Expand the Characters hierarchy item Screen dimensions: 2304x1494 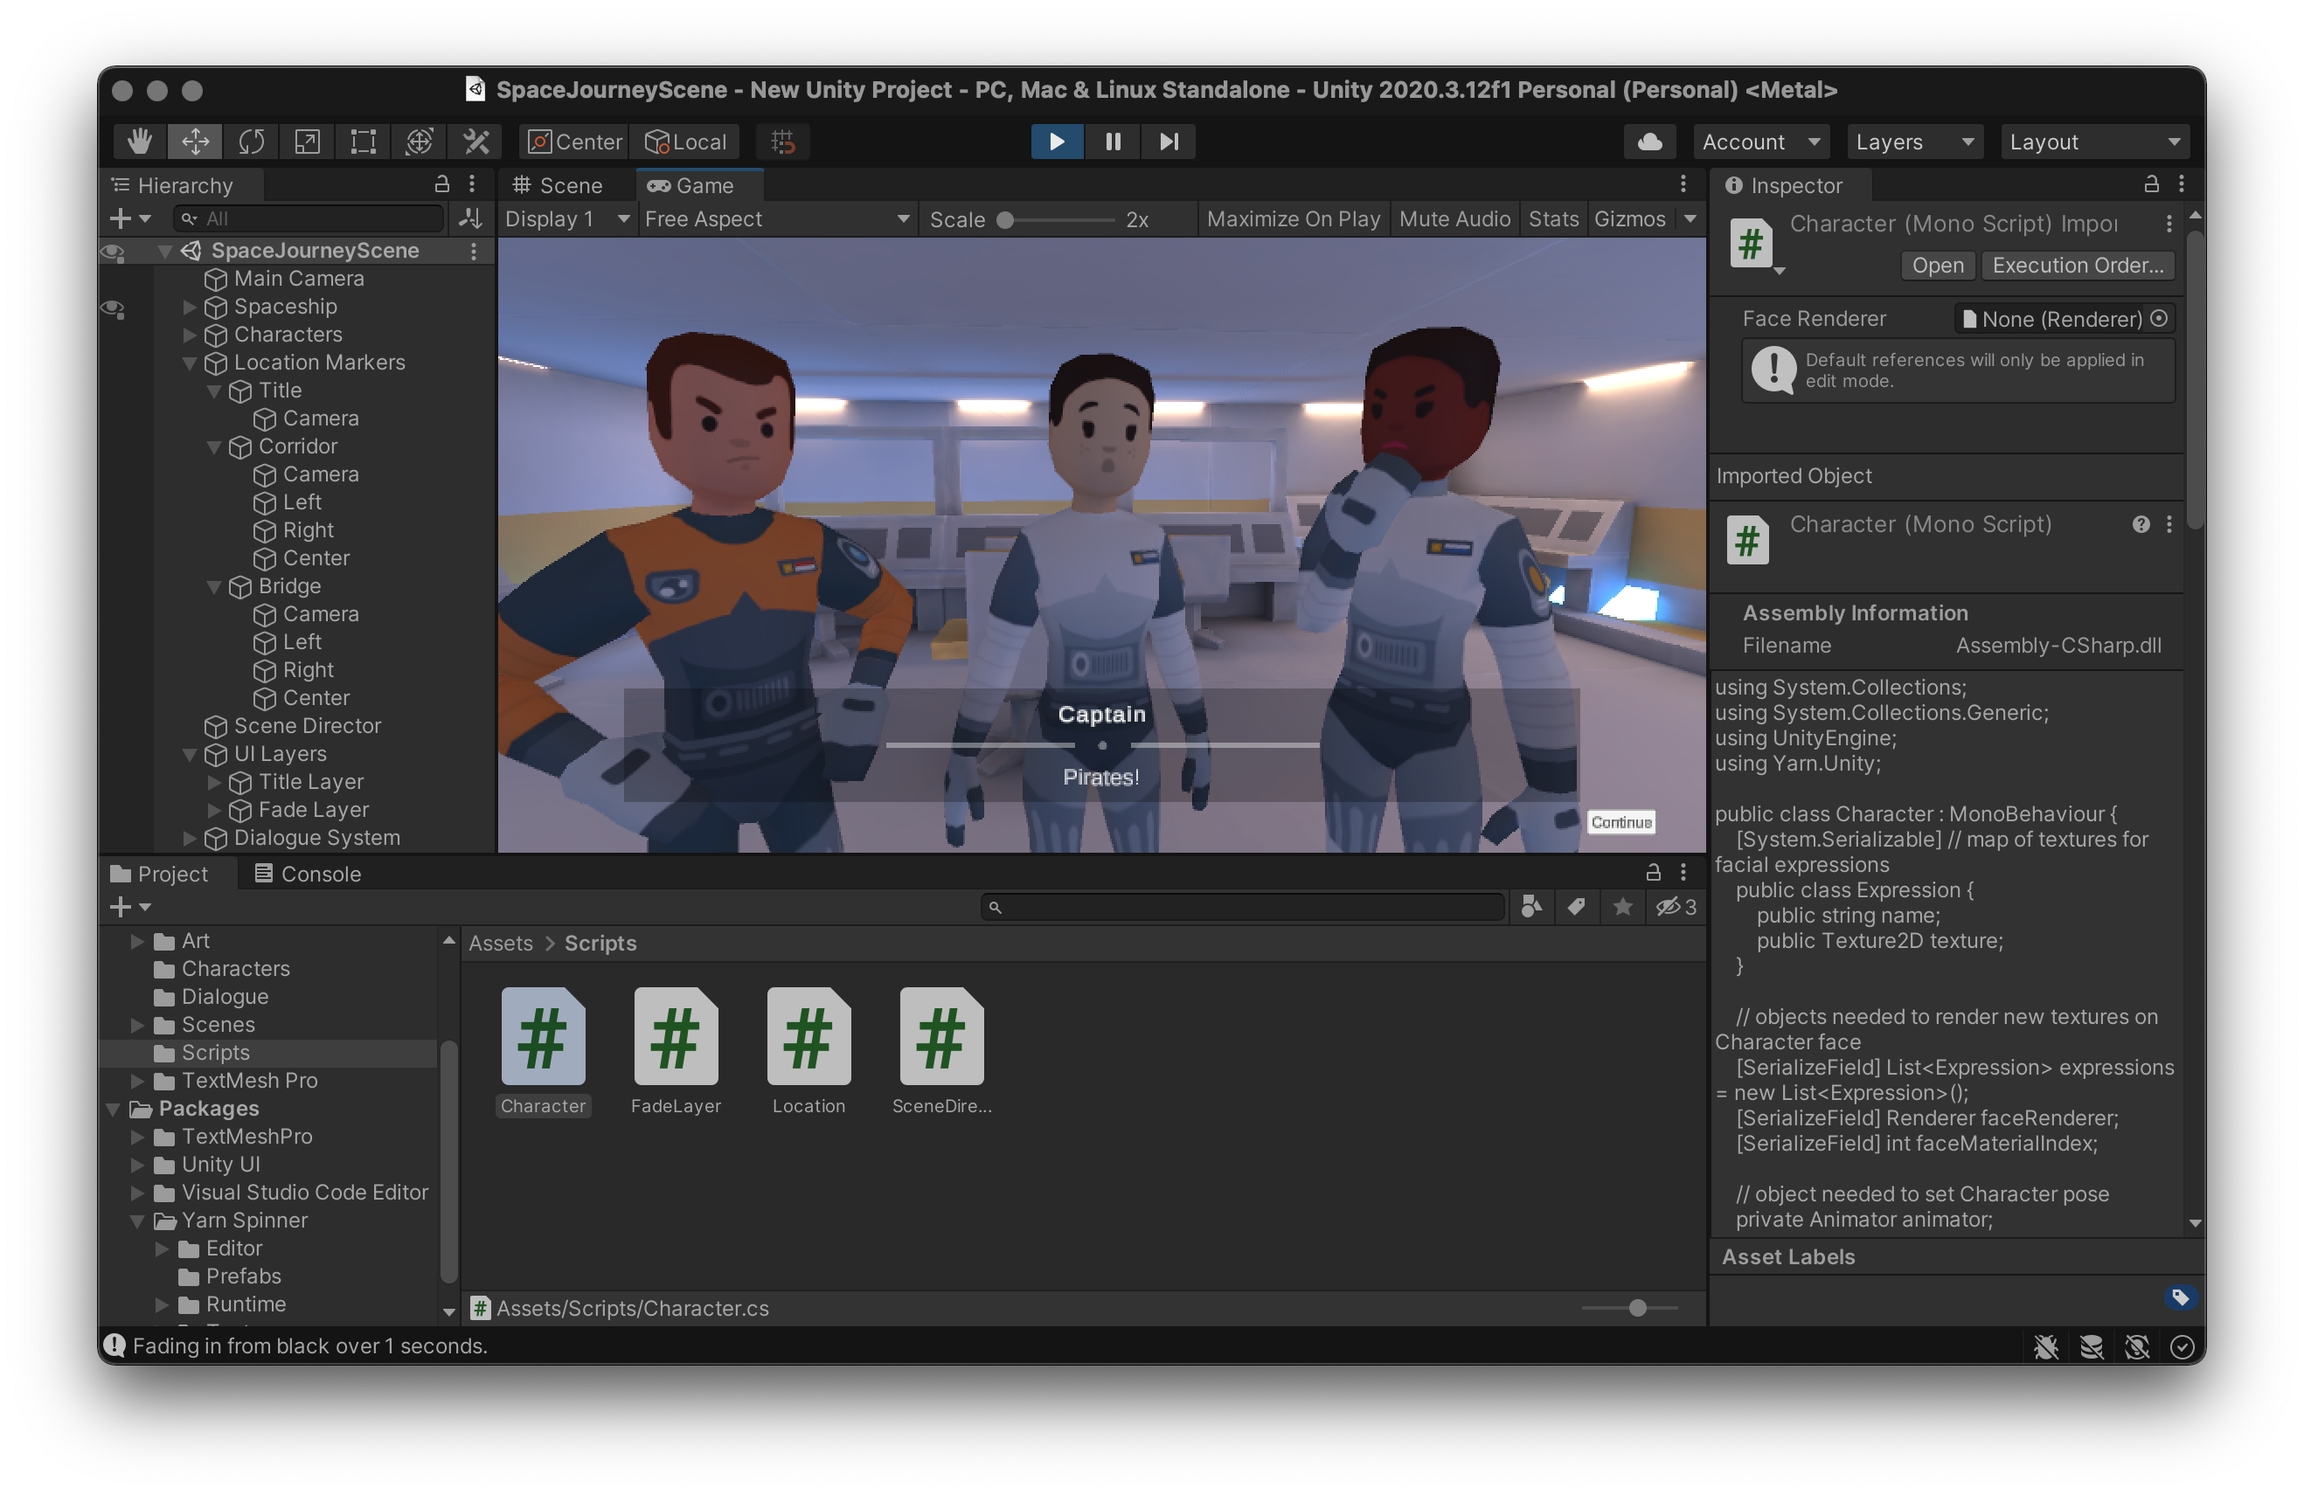click(189, 335)
